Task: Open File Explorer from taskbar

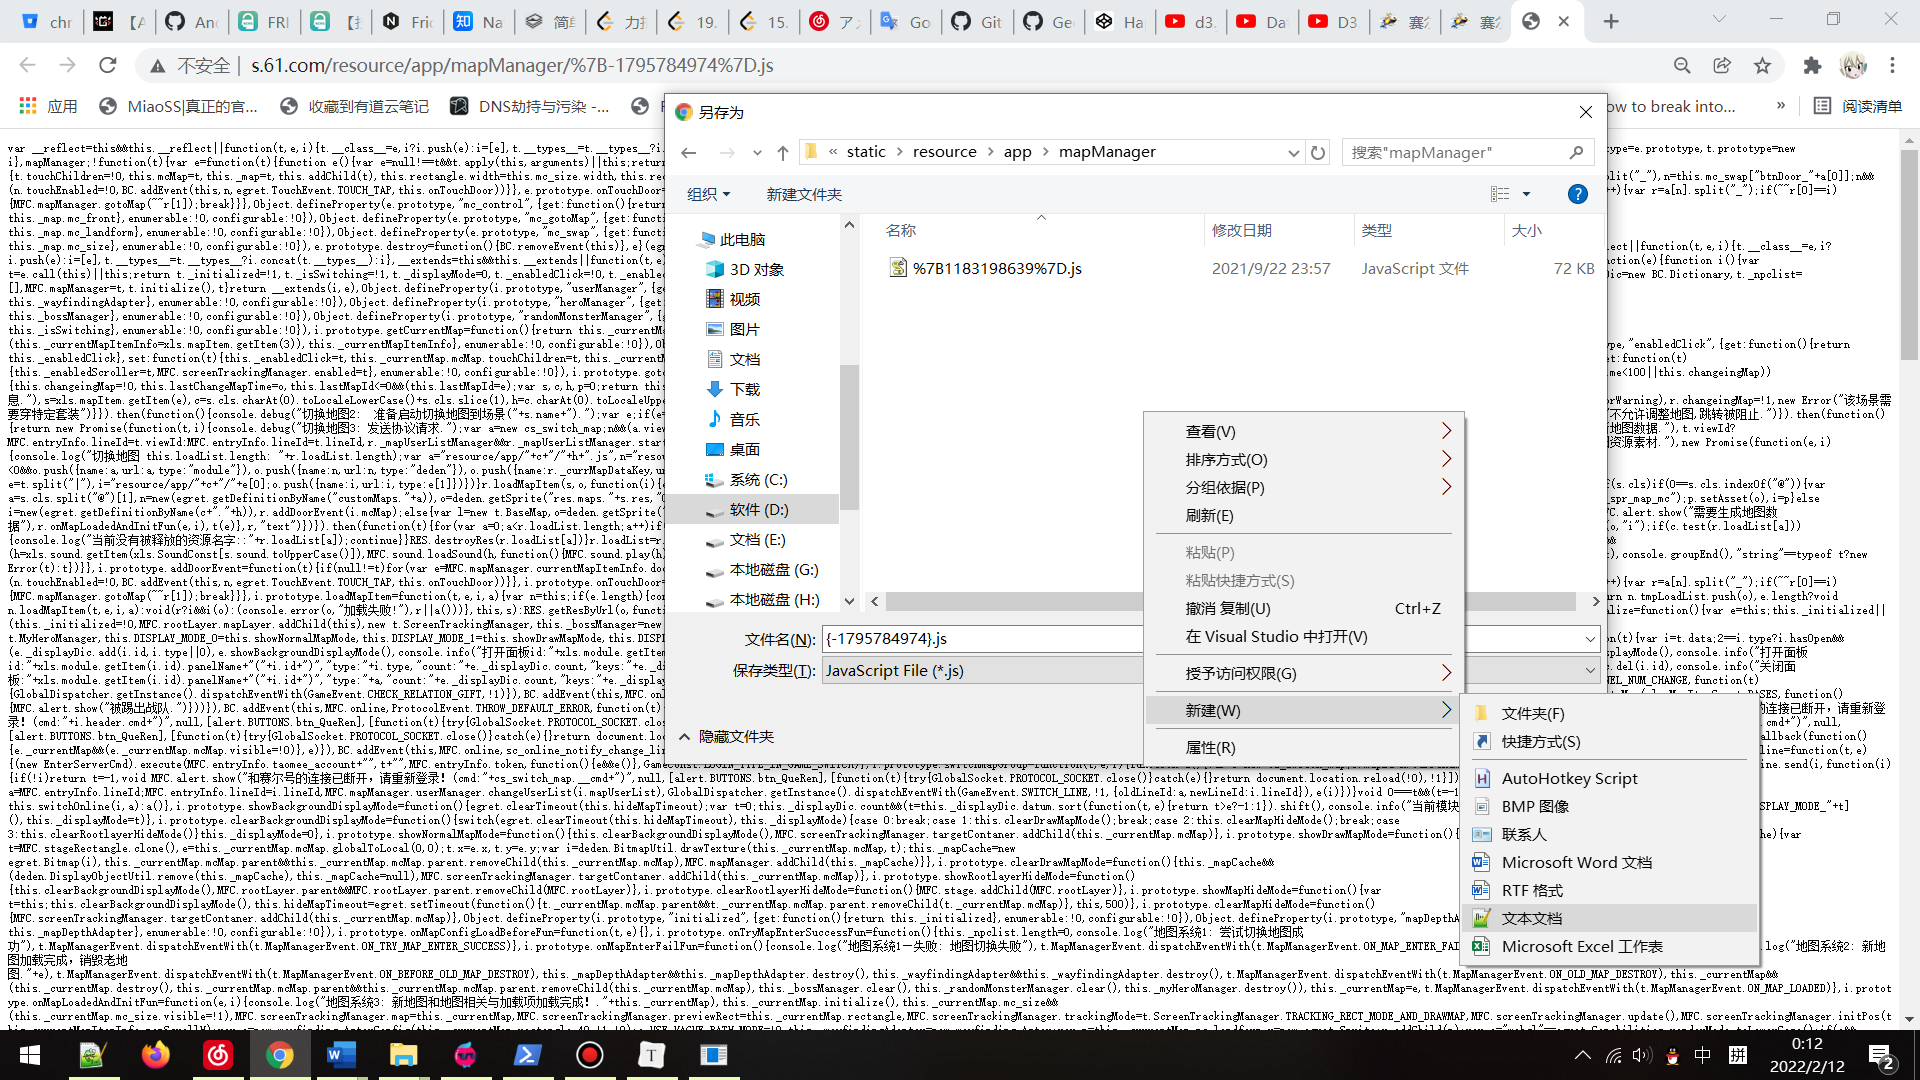Action: tap(403, 1055)
